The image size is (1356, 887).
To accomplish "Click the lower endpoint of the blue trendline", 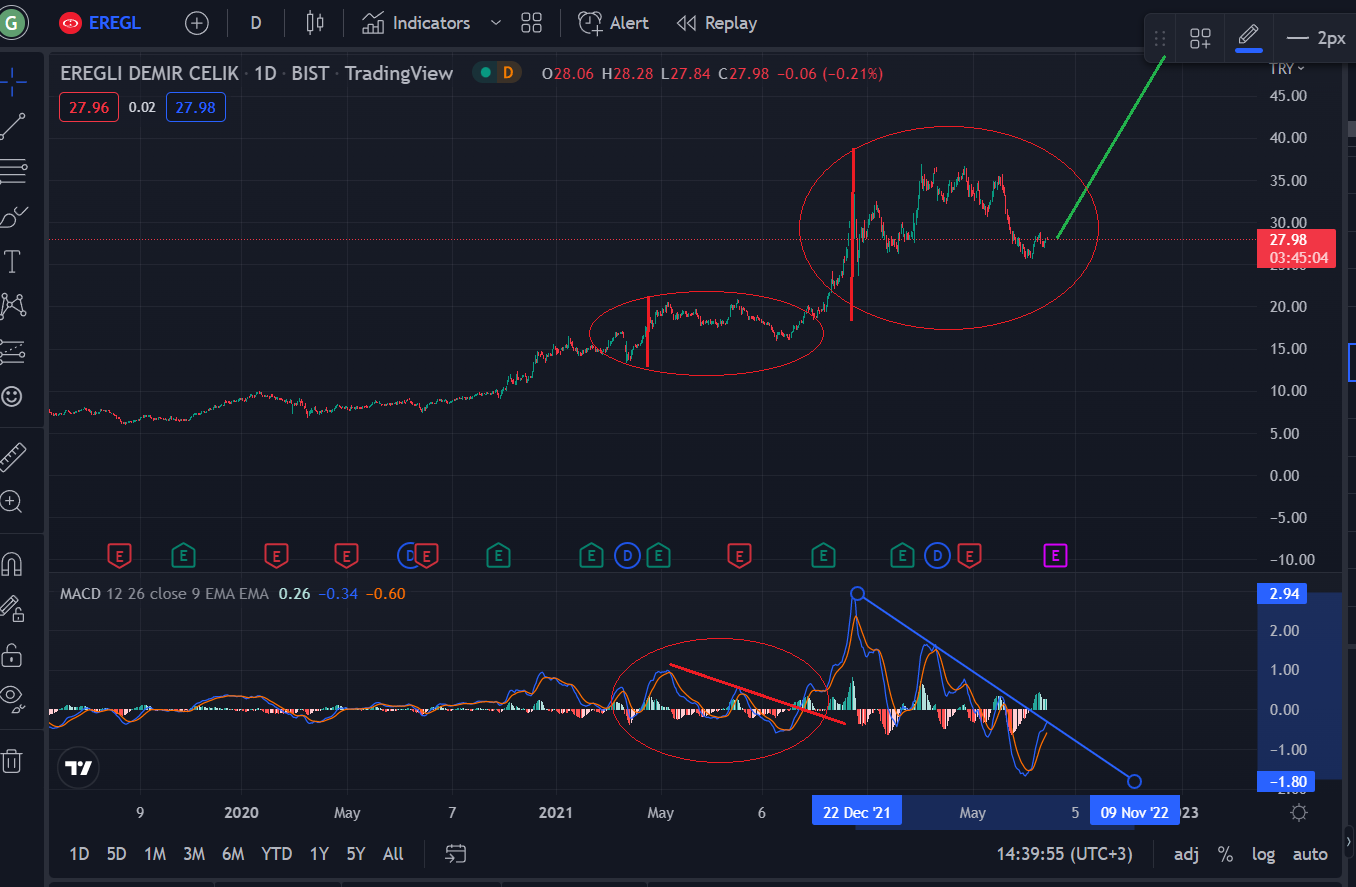I will (1134, 781).
